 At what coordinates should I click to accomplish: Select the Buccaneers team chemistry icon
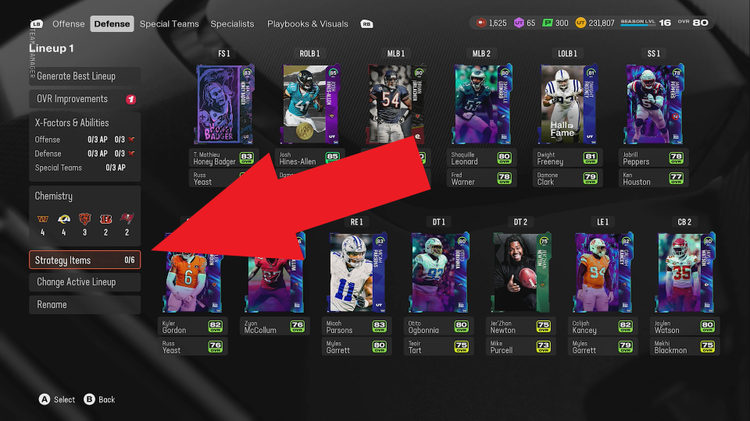coord(128,218)
